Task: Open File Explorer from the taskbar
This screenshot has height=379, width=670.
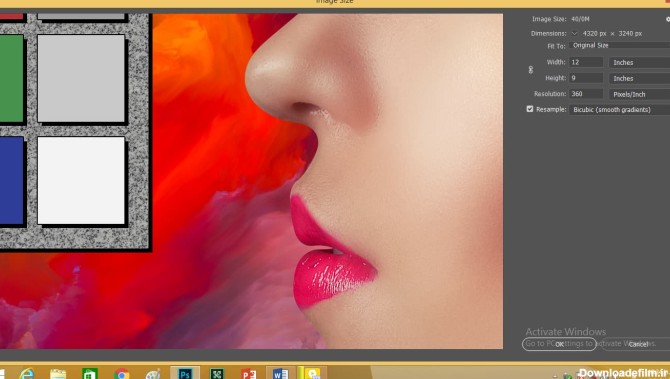Action: pos(58,374)
